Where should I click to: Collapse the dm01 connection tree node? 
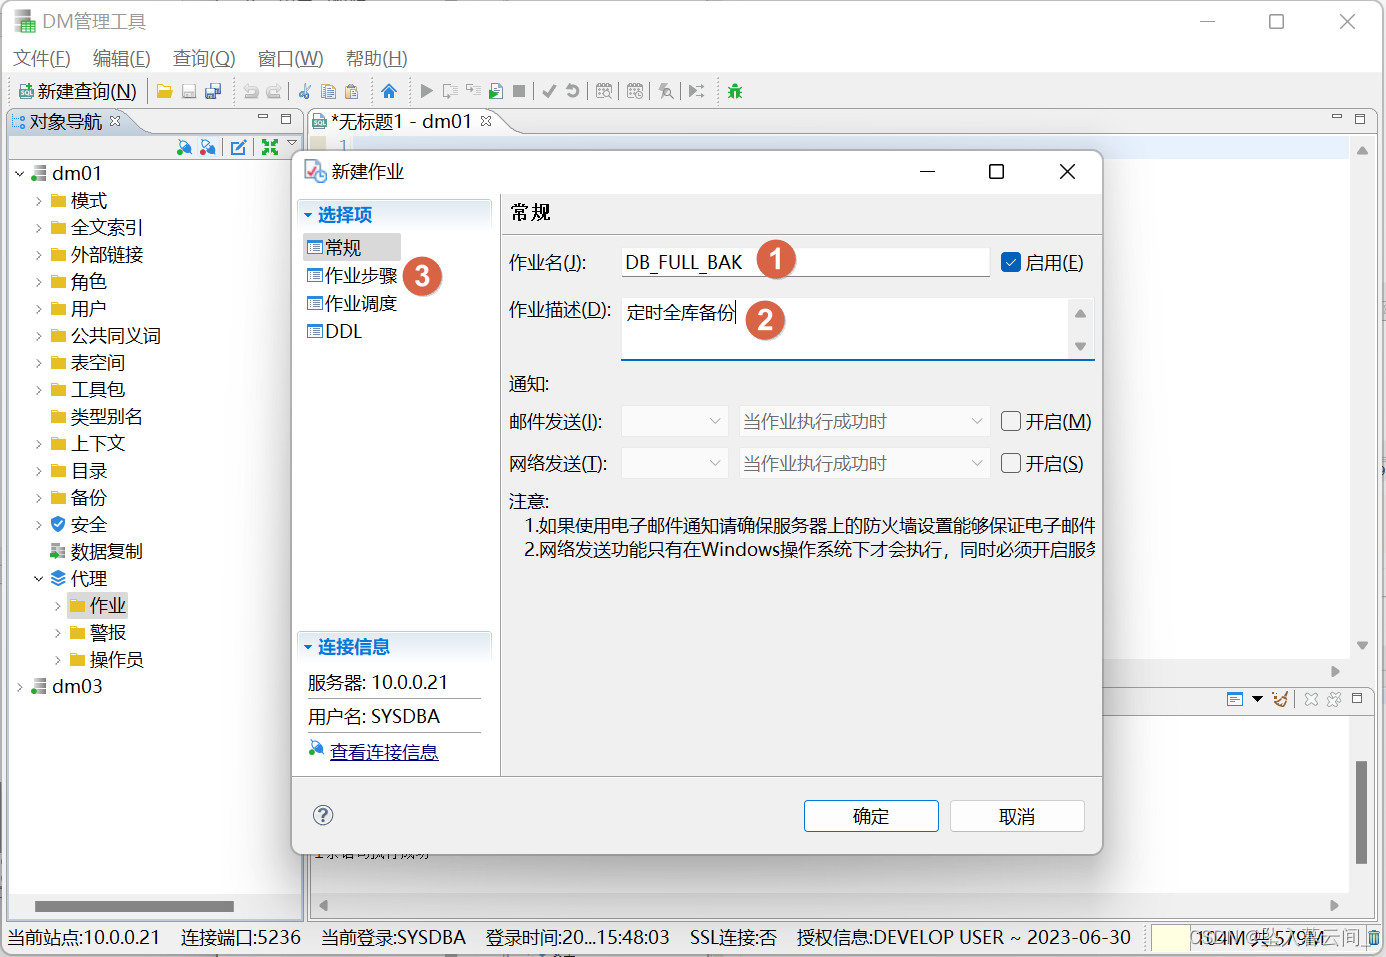pyautogui.click(x=20, y=174)
